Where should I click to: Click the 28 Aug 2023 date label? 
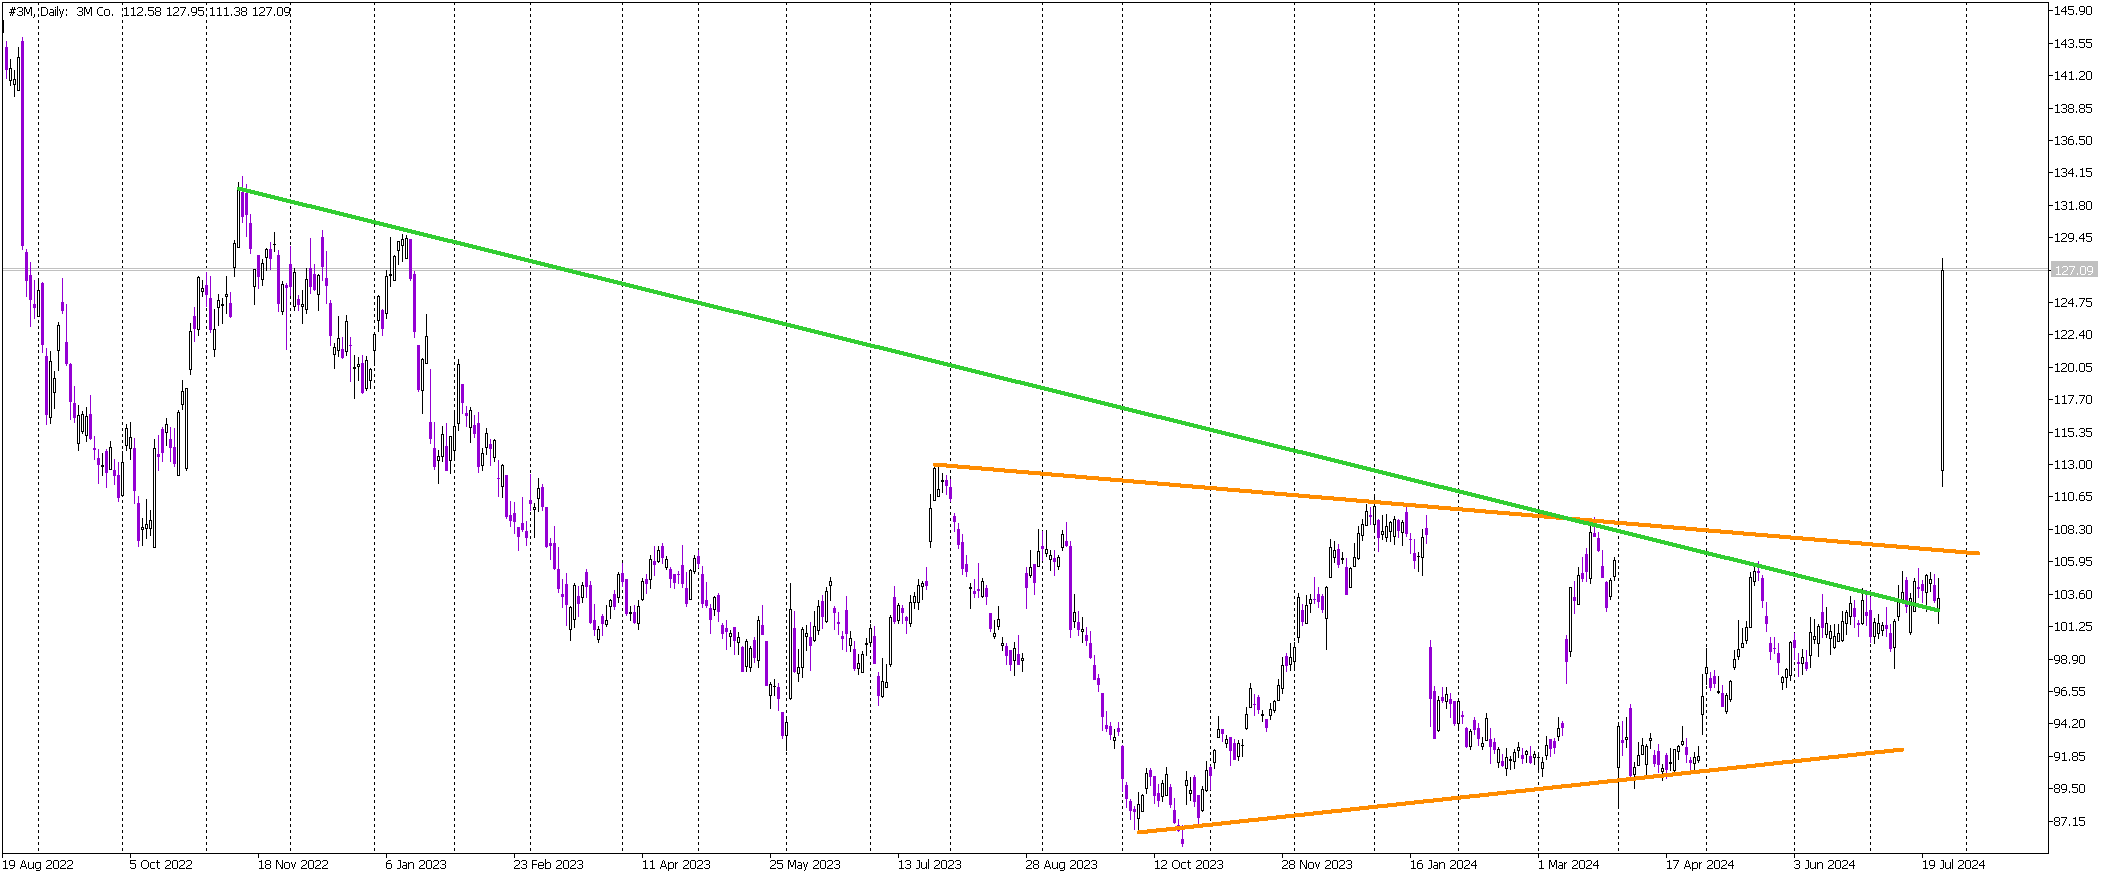pos(1061,864)
